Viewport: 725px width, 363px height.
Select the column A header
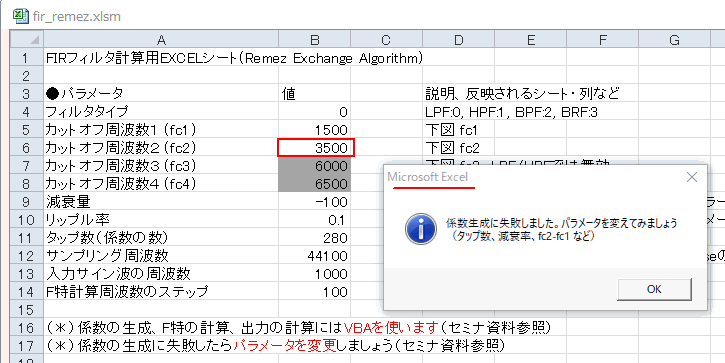tap(161, 40)
